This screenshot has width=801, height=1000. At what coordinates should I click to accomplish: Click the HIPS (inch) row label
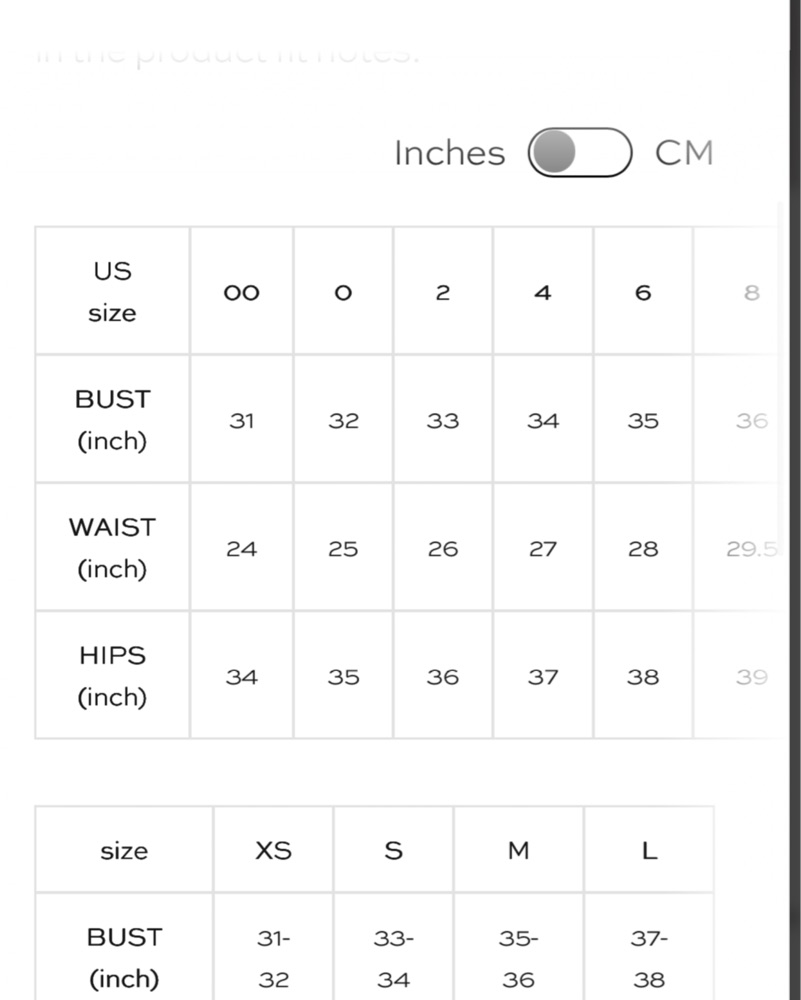click(112, 676)
